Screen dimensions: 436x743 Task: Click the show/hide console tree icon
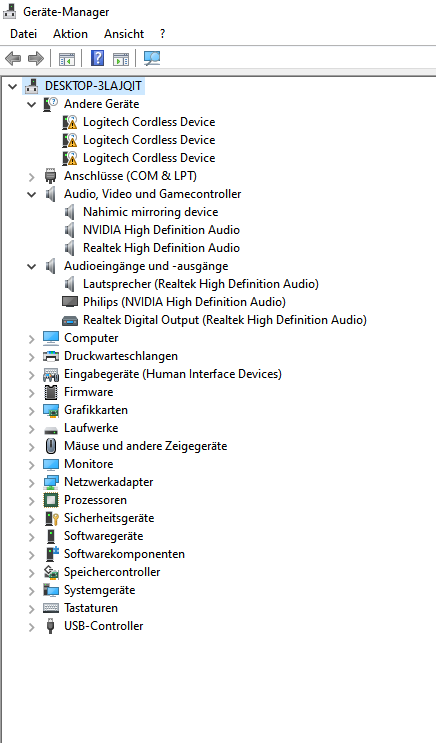click(x=67, y=59)
